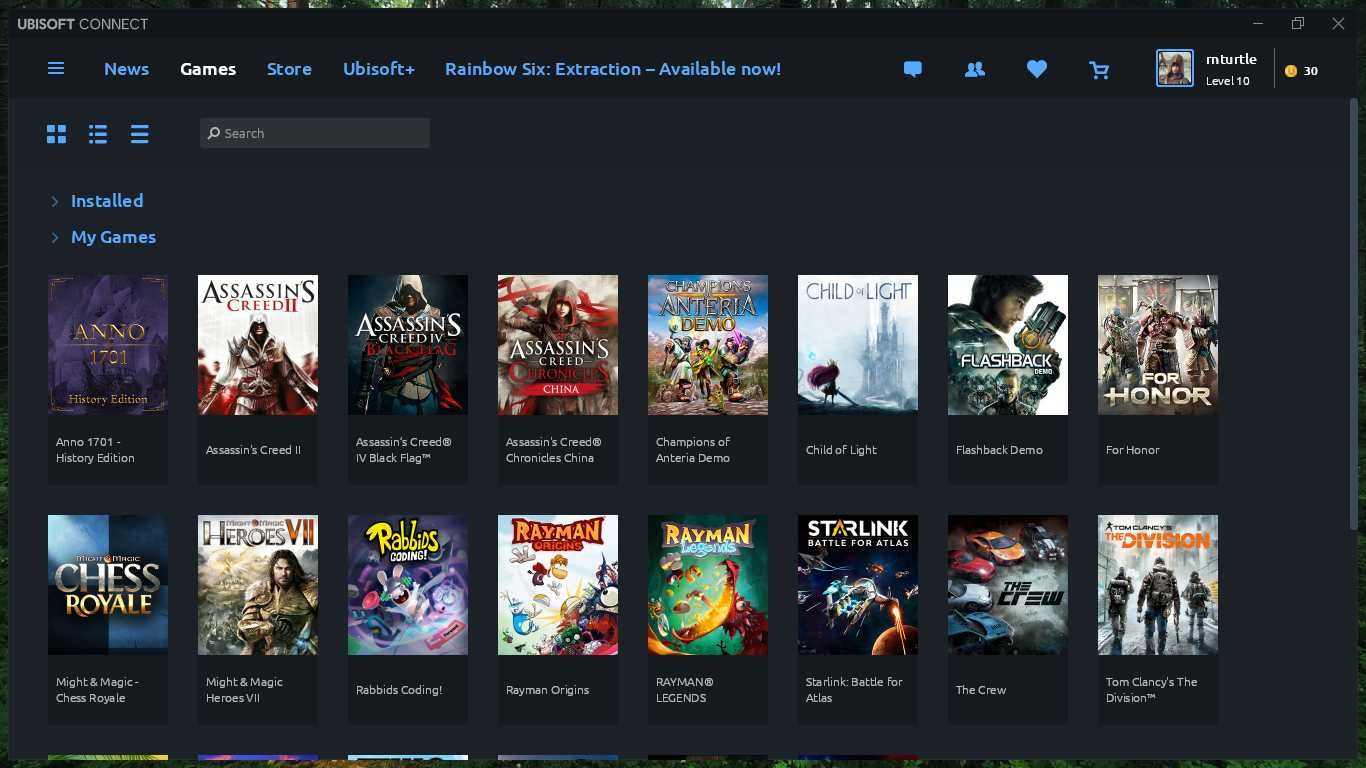The image size is (1366, 768).
Task: Switch to large grid view
Action: pyautogui.click(x=56, y=134)
